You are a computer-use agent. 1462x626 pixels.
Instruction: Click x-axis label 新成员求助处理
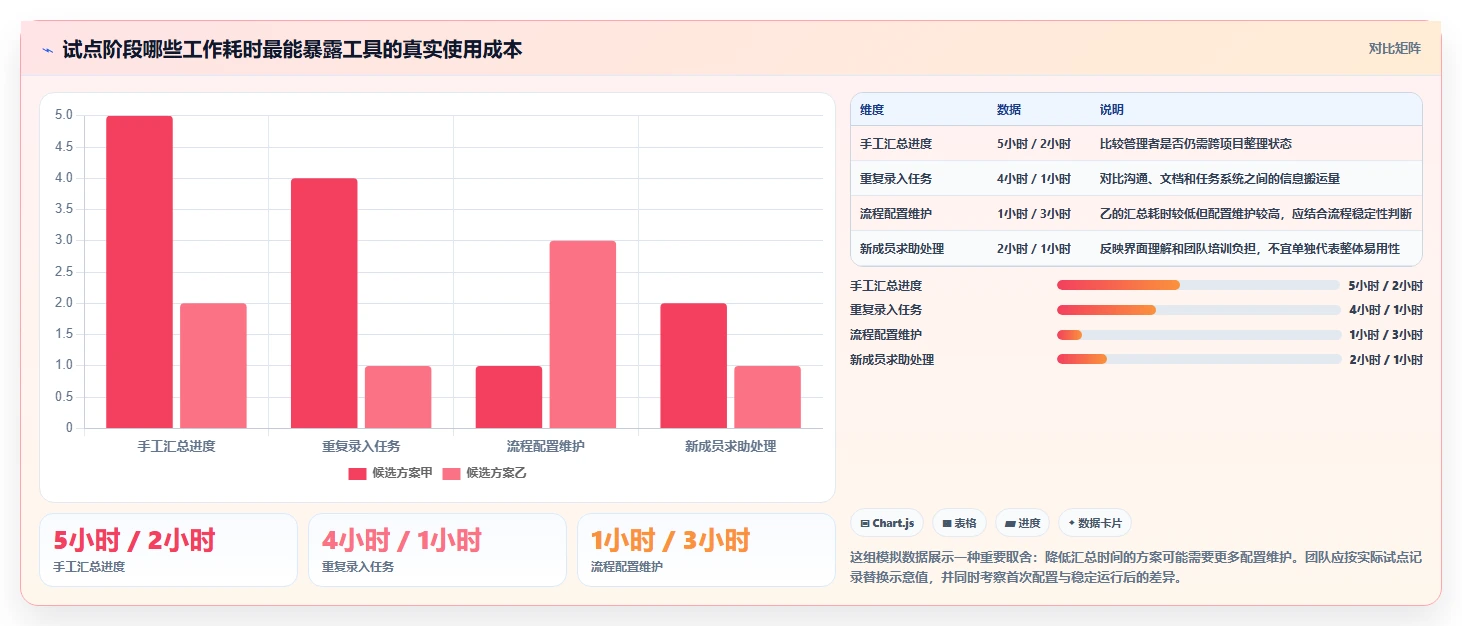(x=731, y=446)
